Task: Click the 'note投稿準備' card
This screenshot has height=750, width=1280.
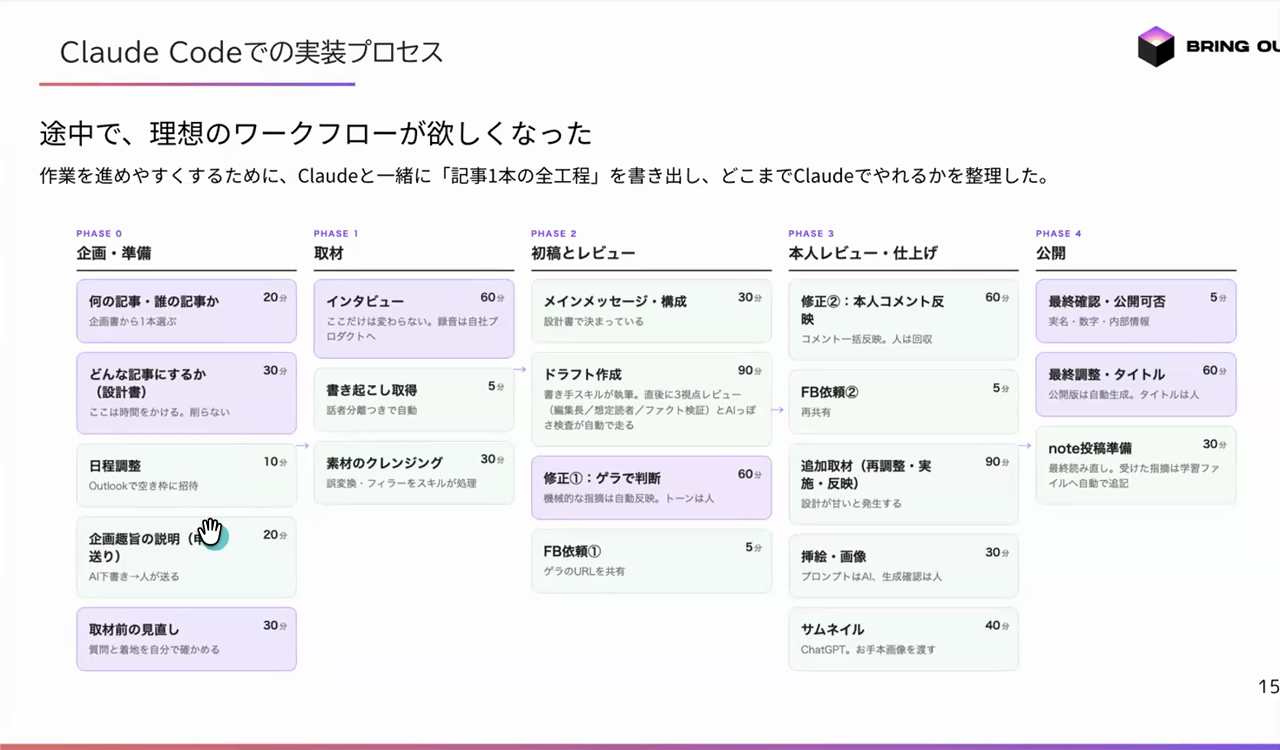Action: pos(1136,465)
